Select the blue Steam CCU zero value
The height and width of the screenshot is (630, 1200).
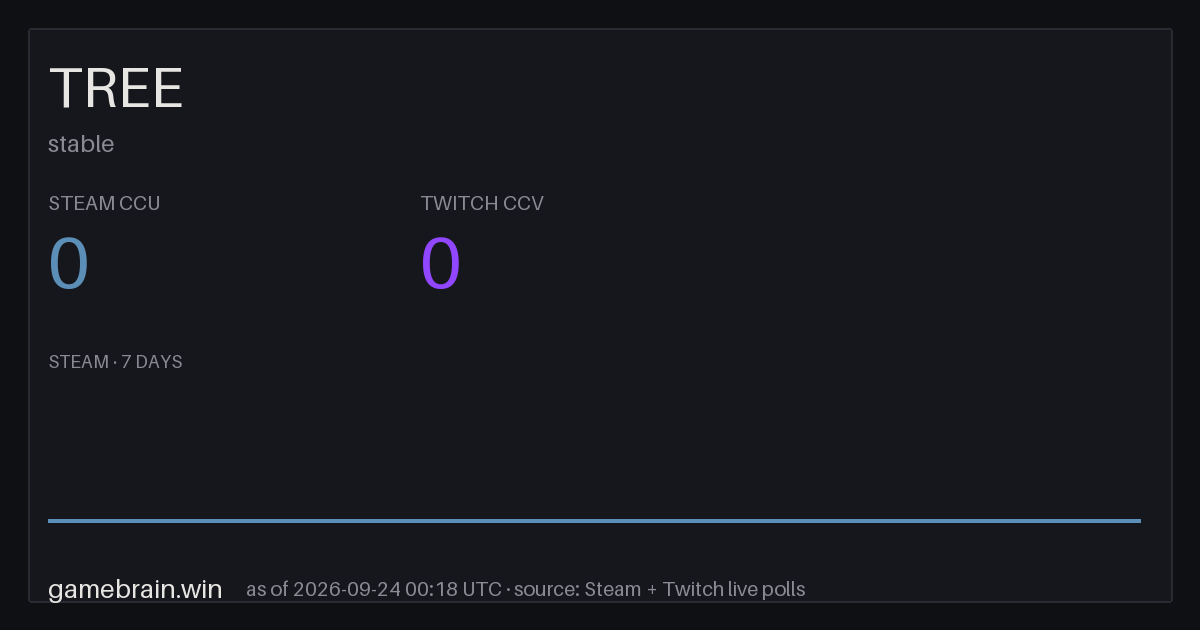(x=69, y=264)
